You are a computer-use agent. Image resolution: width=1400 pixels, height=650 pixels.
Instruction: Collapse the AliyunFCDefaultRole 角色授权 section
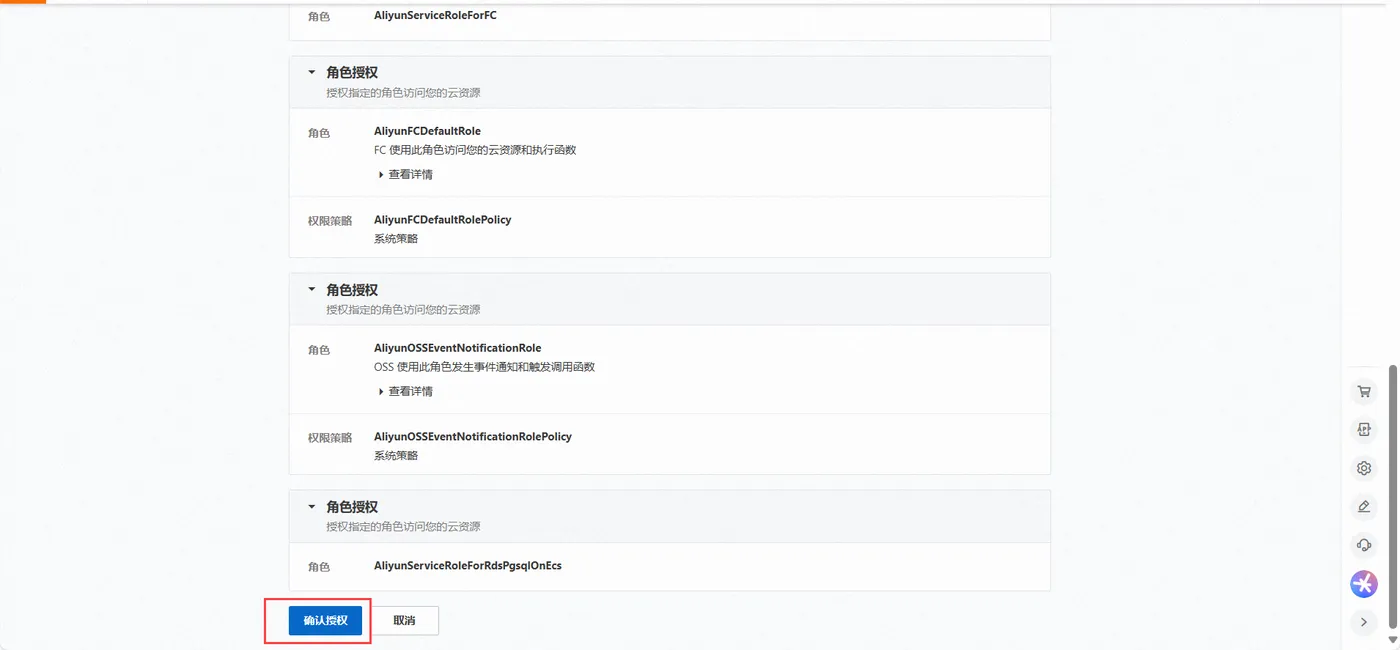[312, 73]
